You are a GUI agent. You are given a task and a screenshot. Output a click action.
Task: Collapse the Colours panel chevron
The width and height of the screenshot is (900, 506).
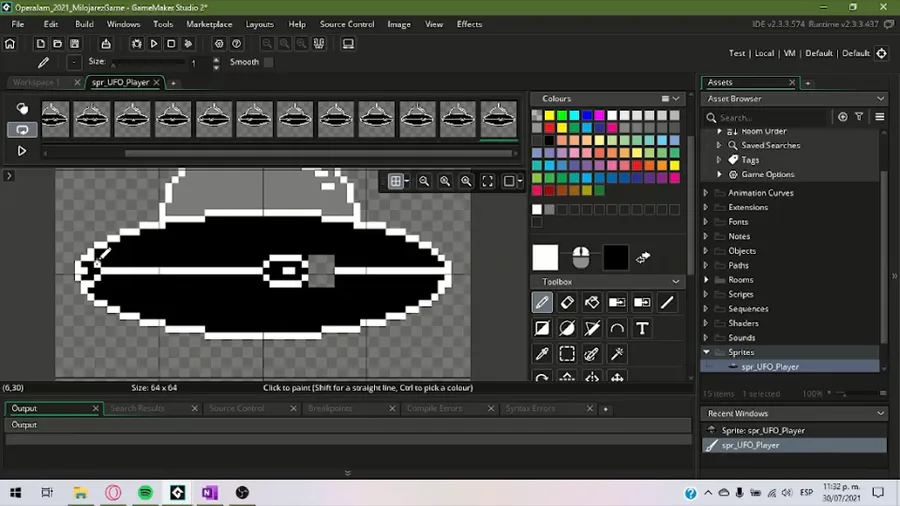coord(676,99)
